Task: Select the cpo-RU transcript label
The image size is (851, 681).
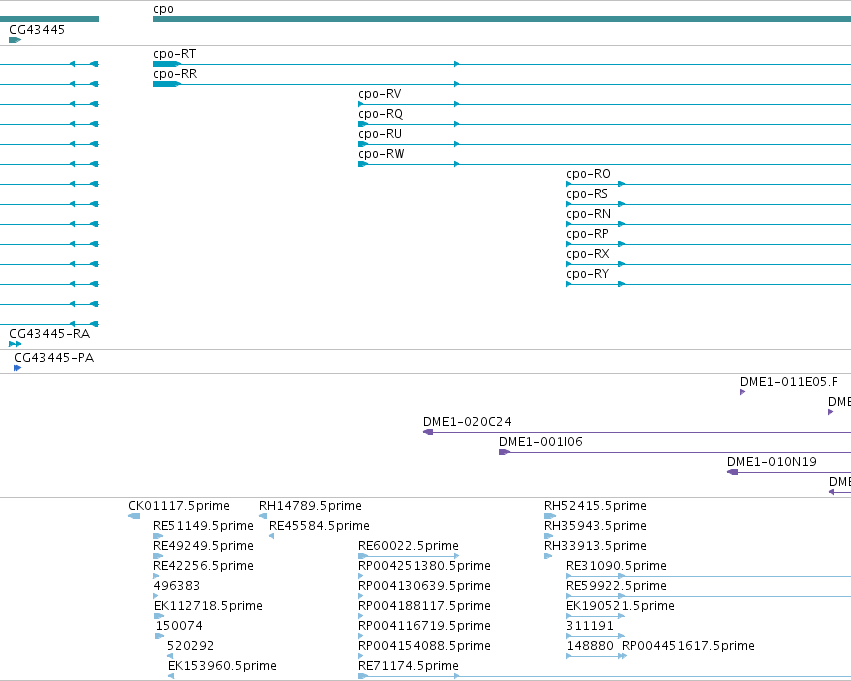Action: coord(380,134)
